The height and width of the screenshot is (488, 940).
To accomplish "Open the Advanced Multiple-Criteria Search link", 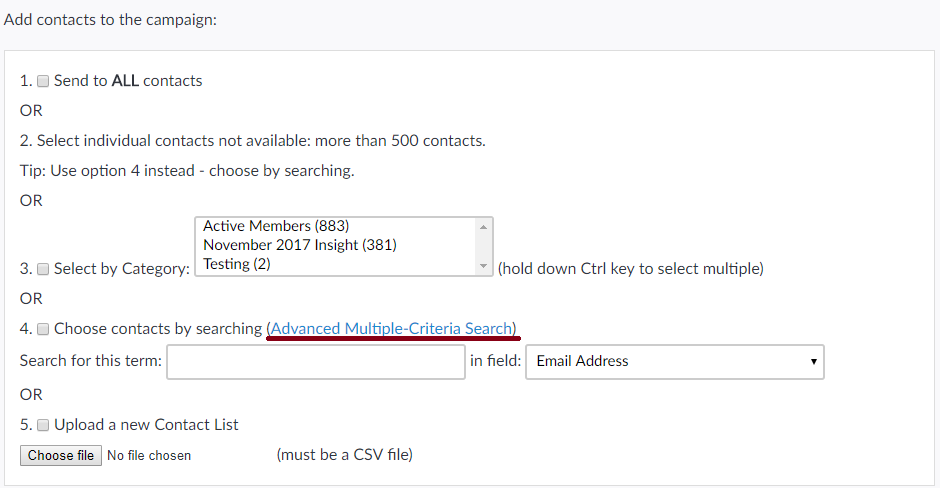I will (x=392, y=329).
